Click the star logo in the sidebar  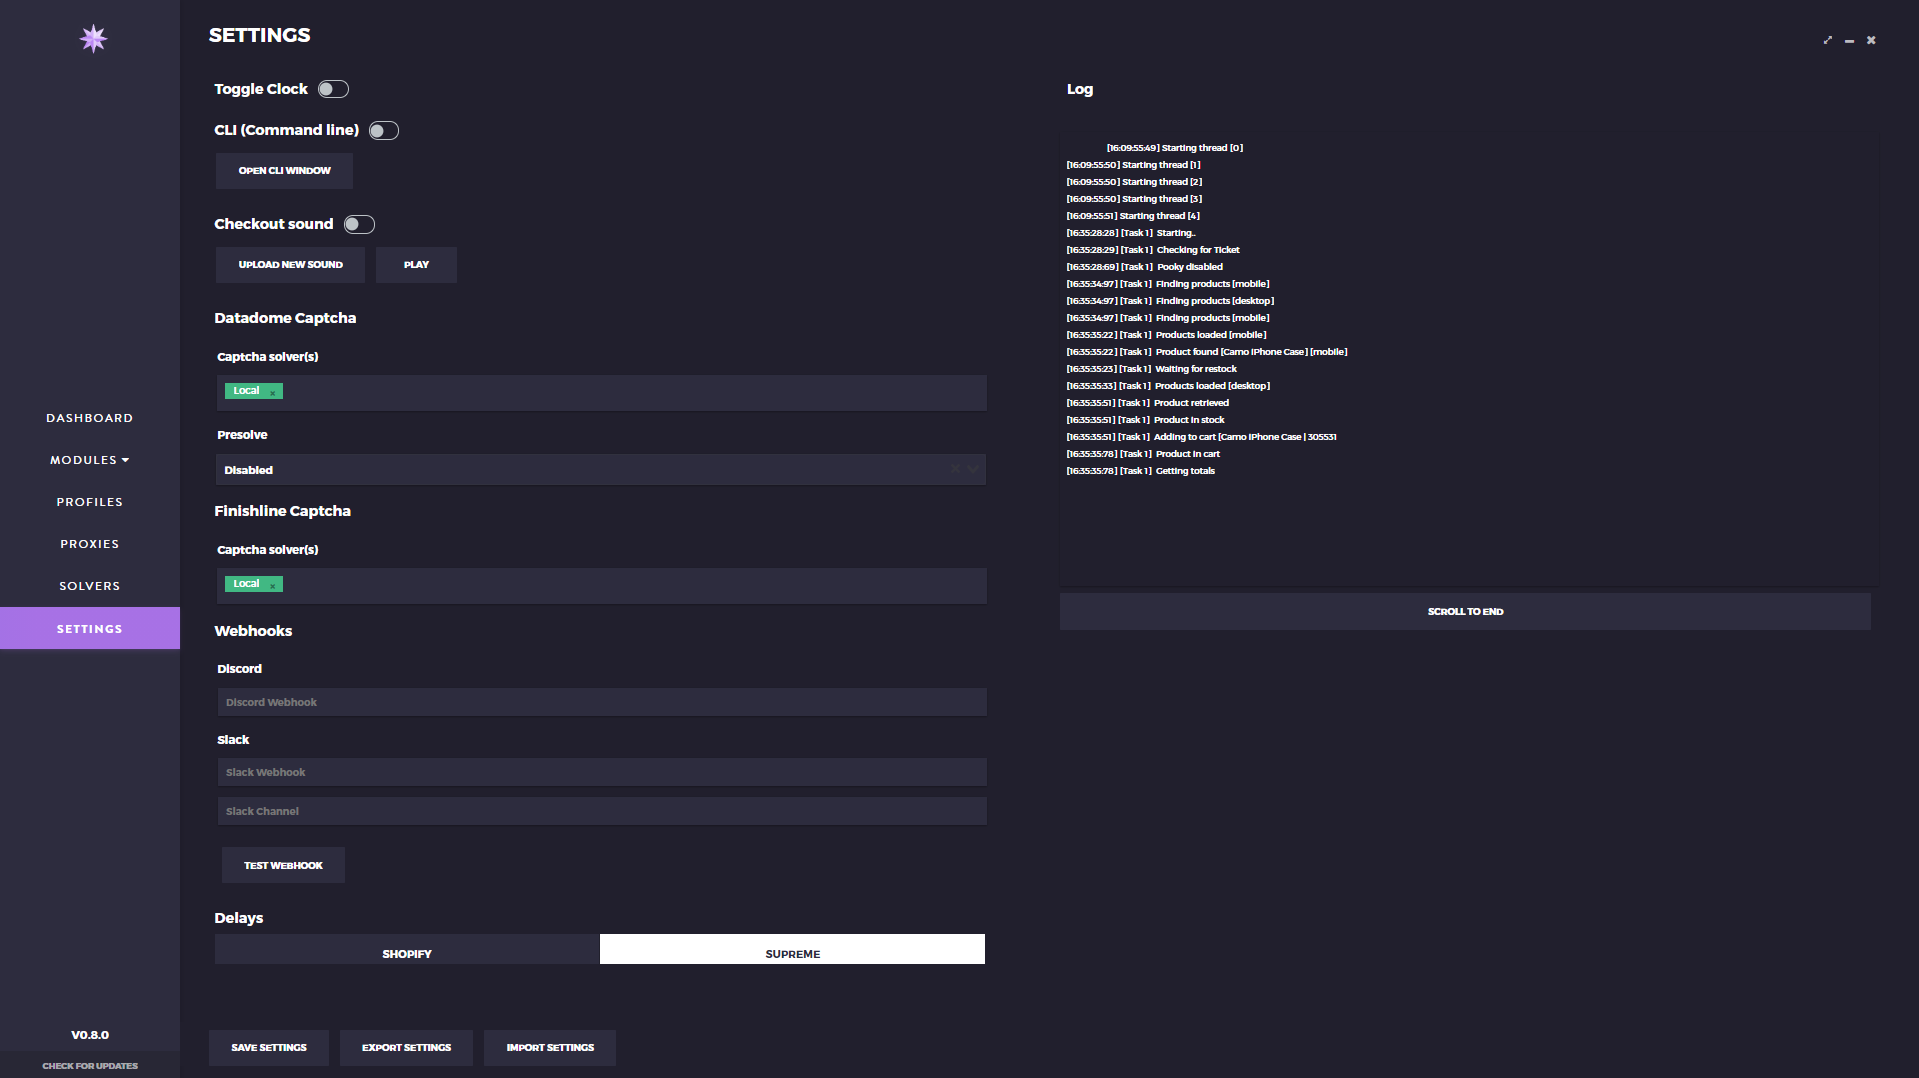(93, 39)
